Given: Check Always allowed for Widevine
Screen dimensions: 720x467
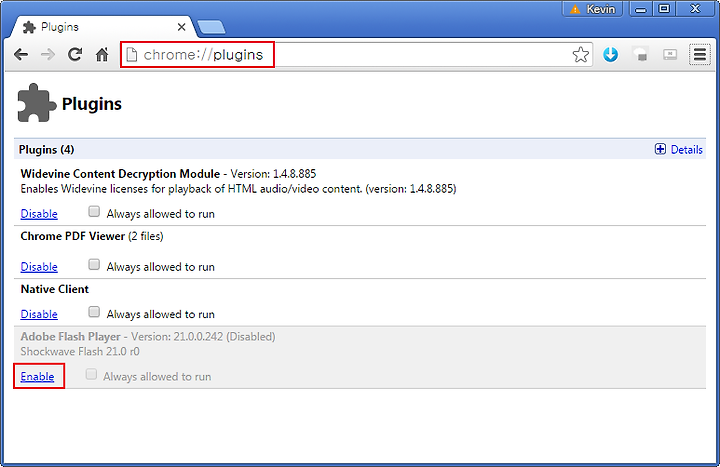Looking at the screenshot, I should [94, 211].
